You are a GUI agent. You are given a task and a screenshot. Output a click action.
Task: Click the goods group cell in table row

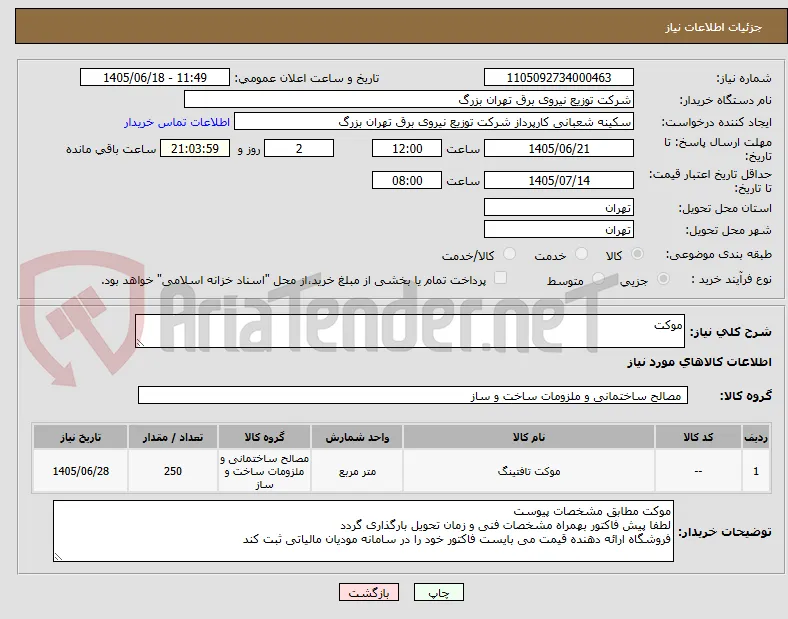(264, 471)
